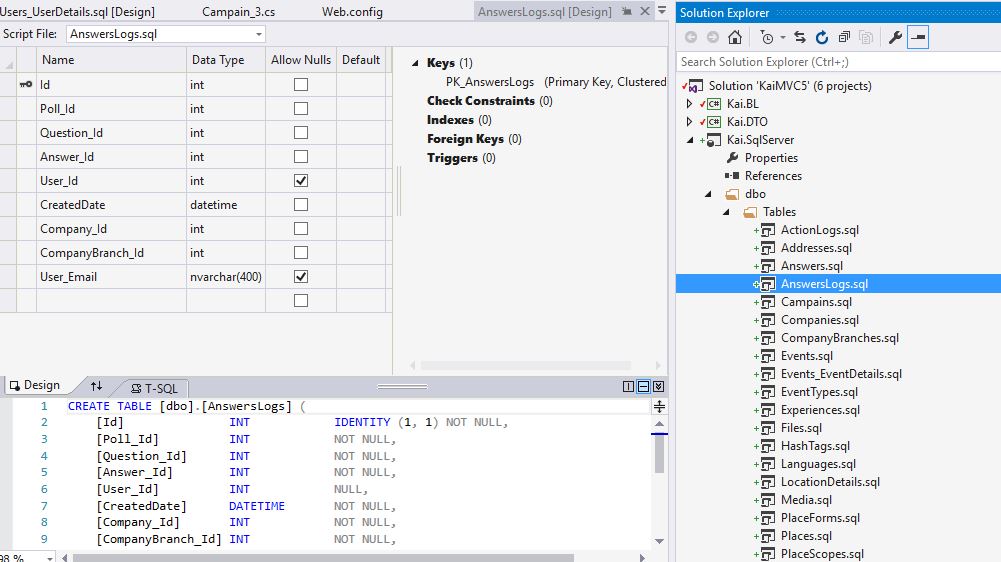The image size is (1001, 562).
Task: Click the ActionLogs.sql table icon
Action: click(x=768, y=231)
